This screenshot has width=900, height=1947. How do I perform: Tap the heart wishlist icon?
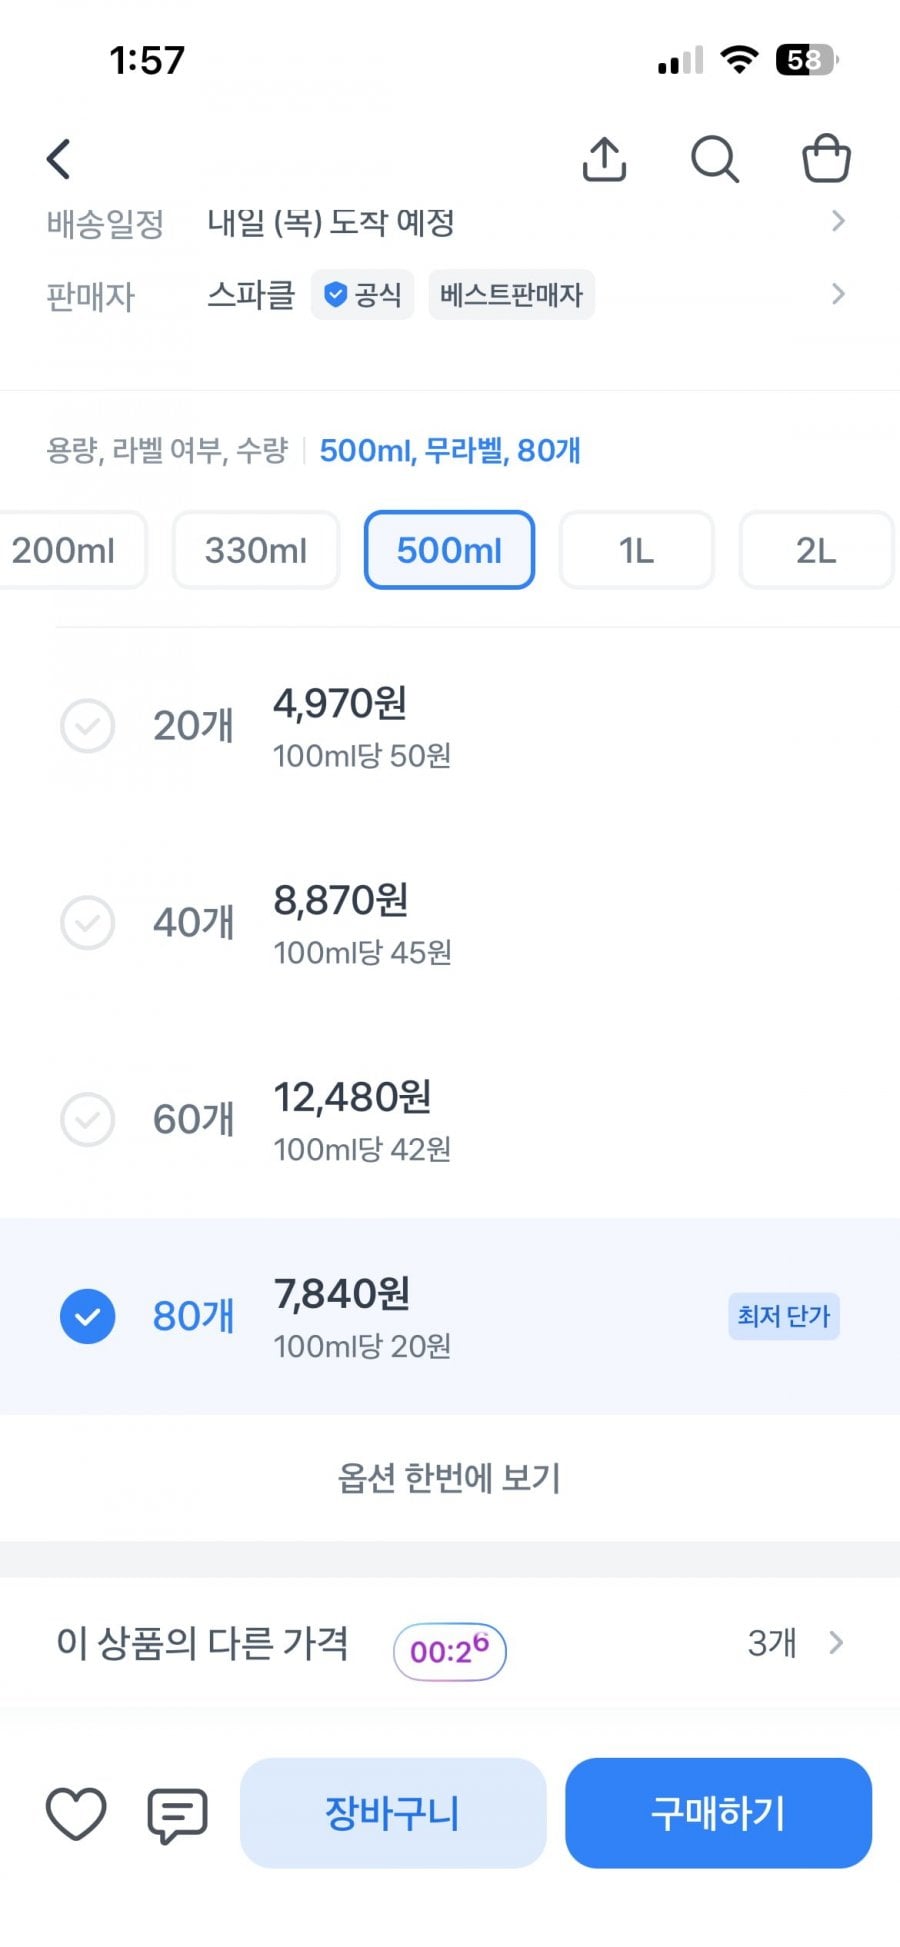(76, 1813)
